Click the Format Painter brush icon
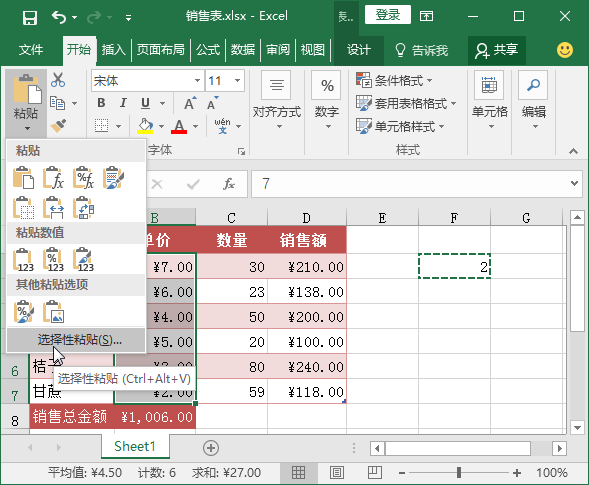Image resolution: width=589 pixels, height=485 pixels. [x=58, y=126]
